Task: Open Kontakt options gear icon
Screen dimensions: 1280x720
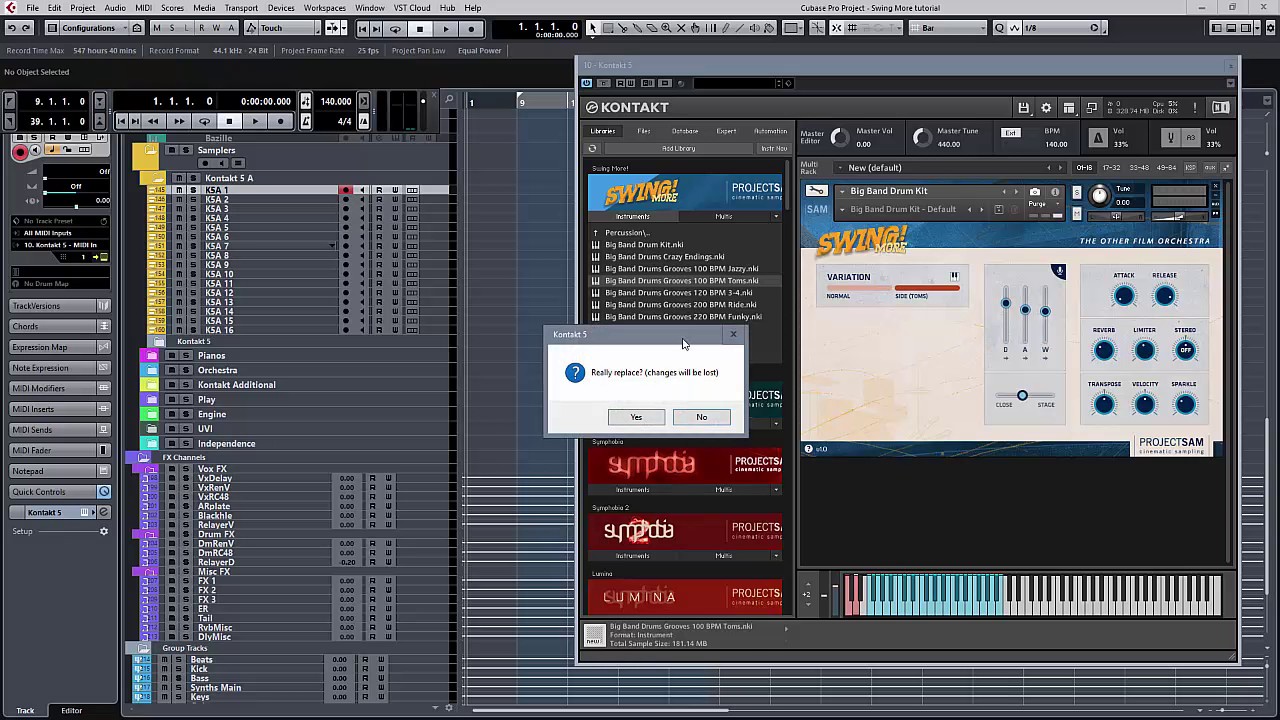Action: click(1046, 108)
